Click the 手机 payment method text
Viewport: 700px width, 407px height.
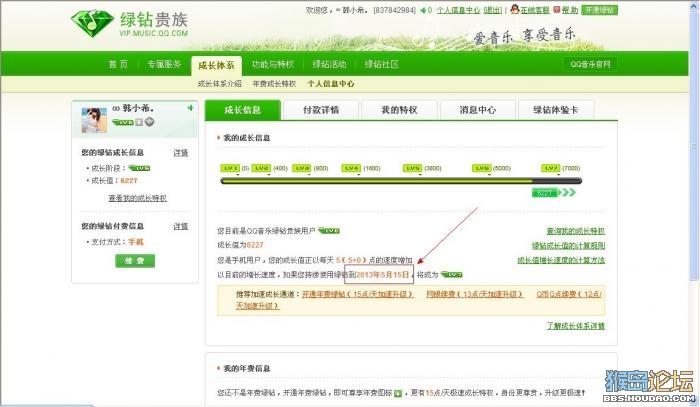(136, 242)
